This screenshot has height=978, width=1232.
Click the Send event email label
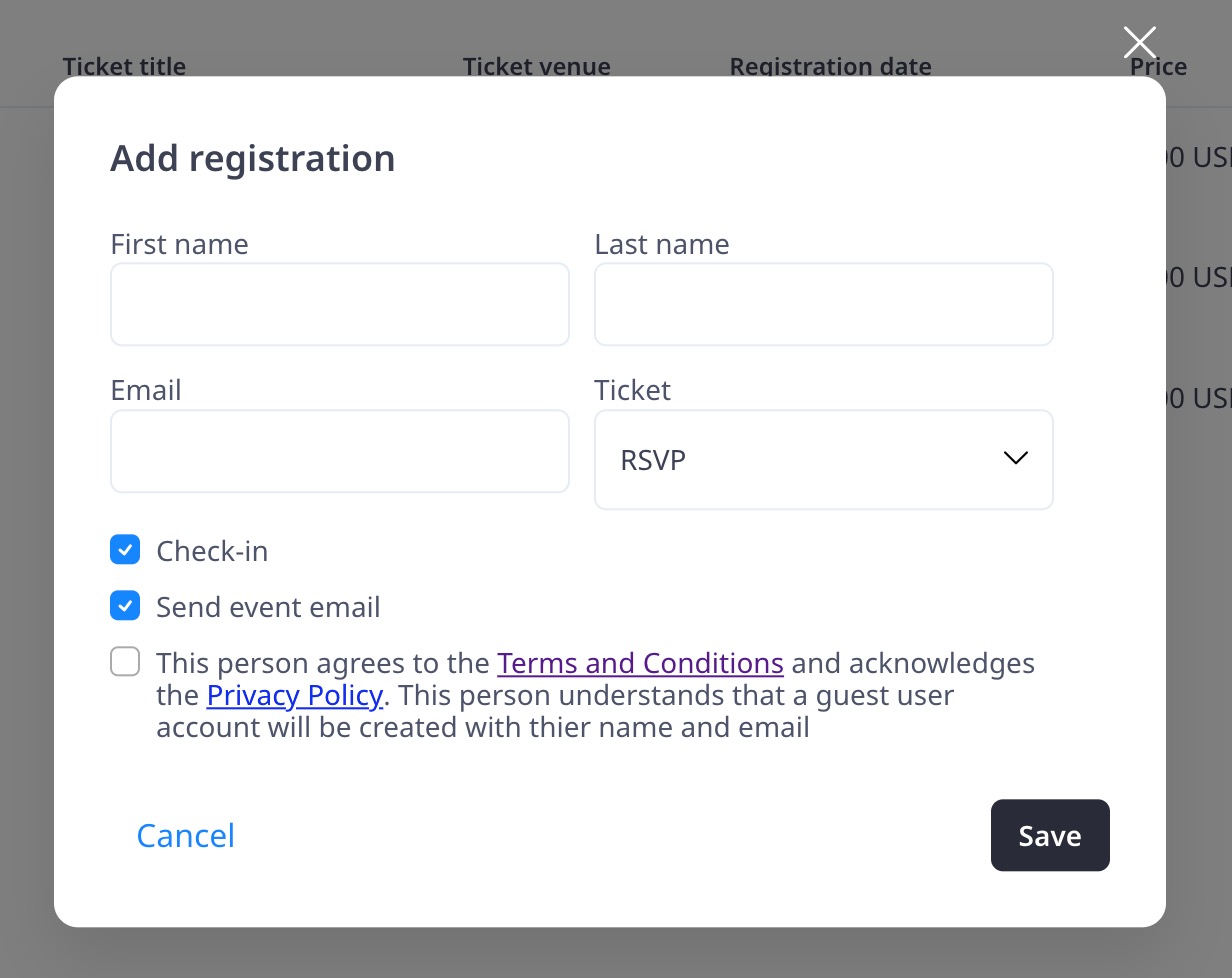pyautogui.click(x=268, y=607)
